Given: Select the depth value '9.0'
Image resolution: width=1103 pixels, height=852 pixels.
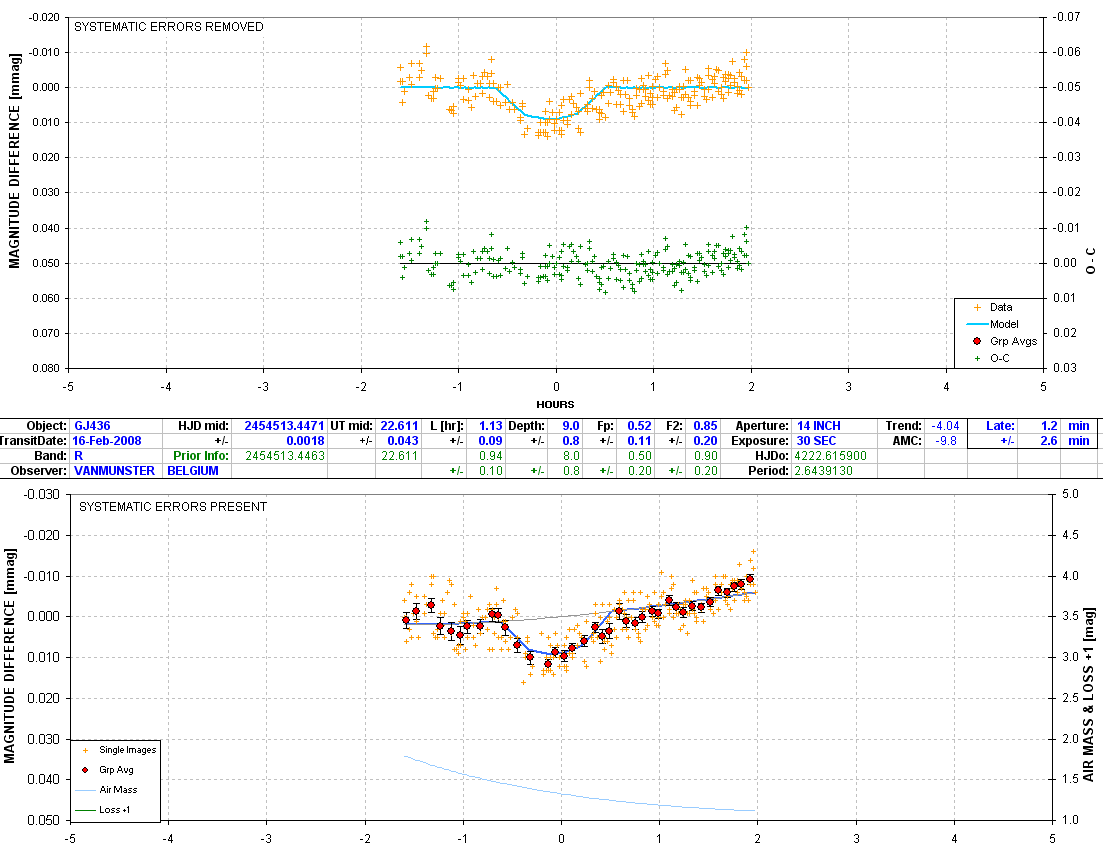Looking at the screenshot, I should click(x=570, y=426).
